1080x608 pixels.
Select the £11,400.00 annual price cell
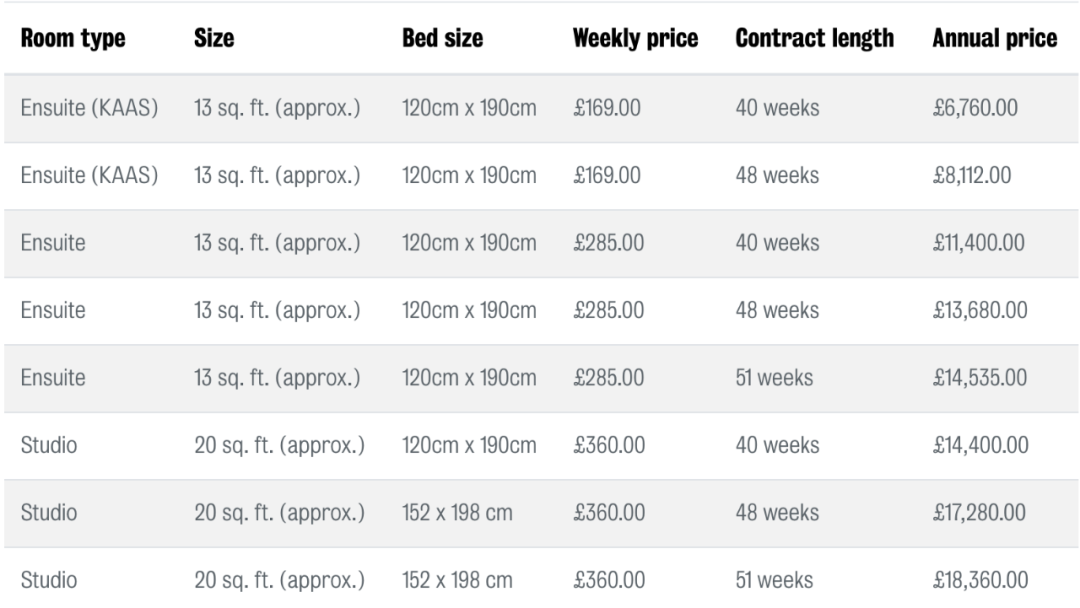(979, 243)
